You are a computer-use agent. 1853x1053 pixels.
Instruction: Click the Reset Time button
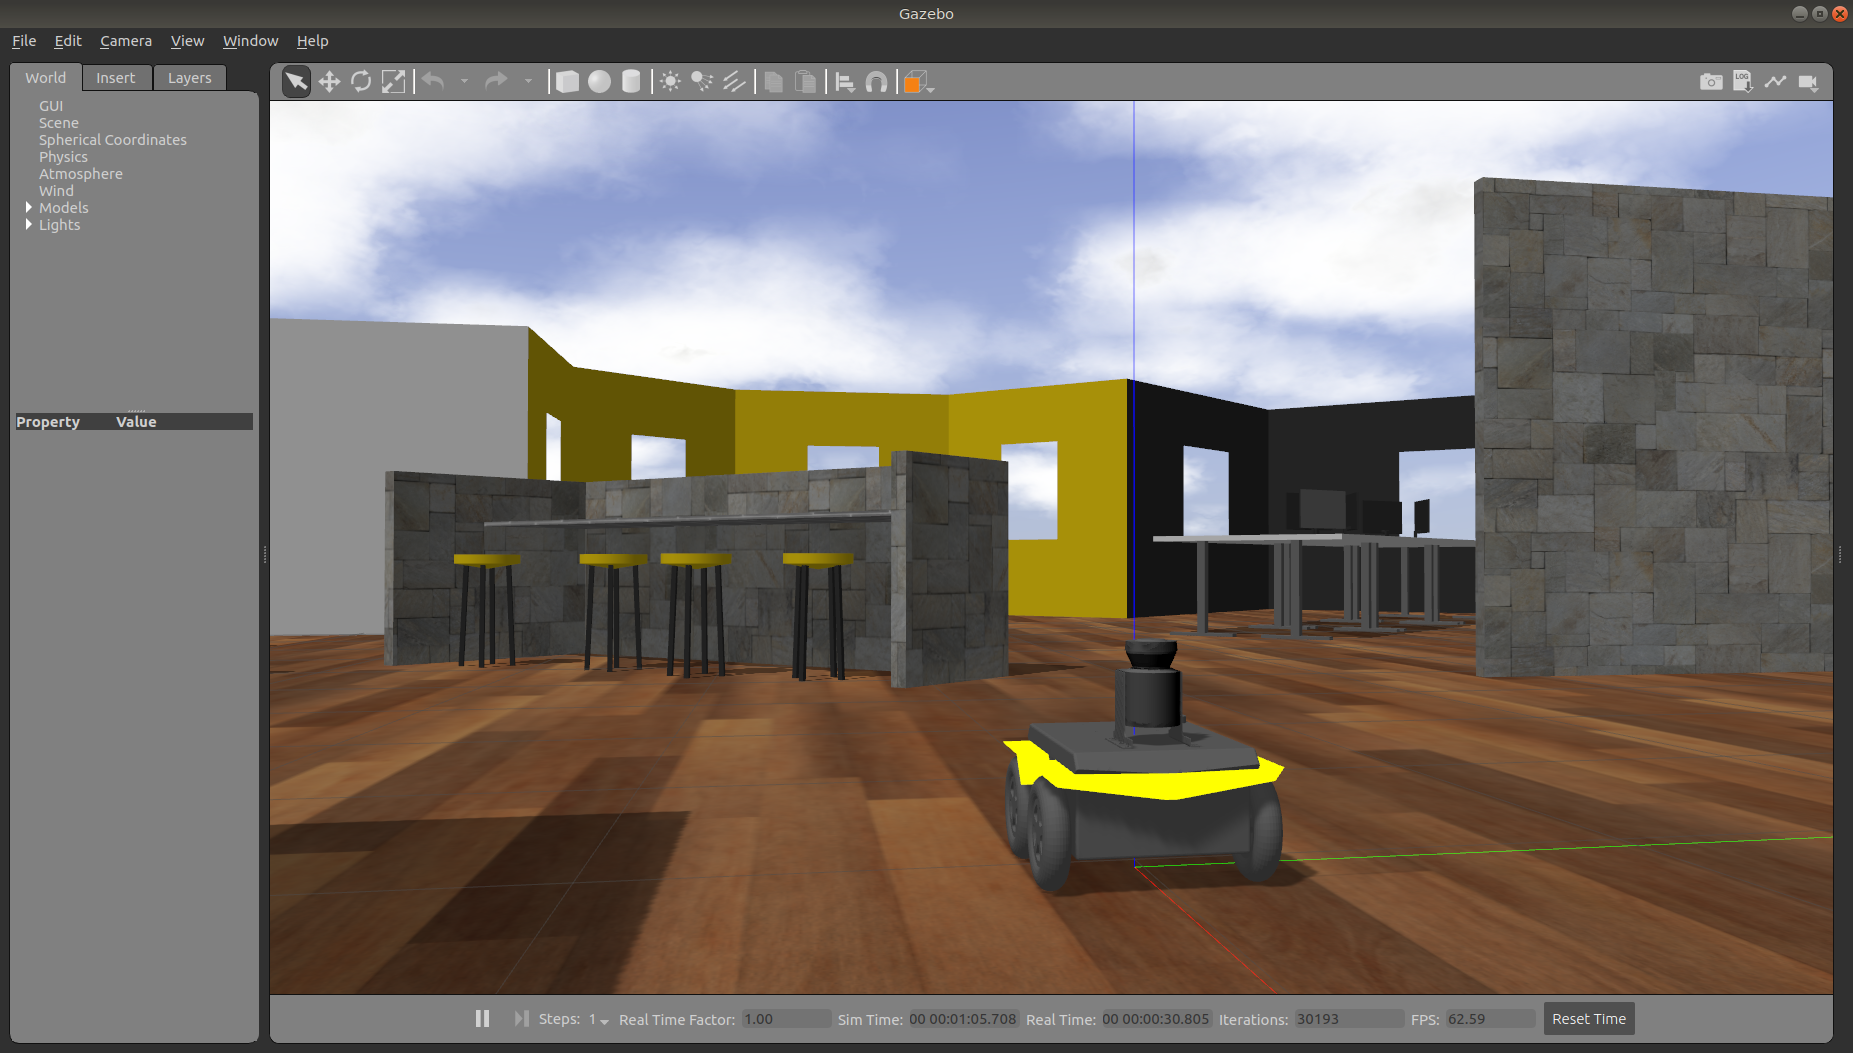click(1588, 1019)
